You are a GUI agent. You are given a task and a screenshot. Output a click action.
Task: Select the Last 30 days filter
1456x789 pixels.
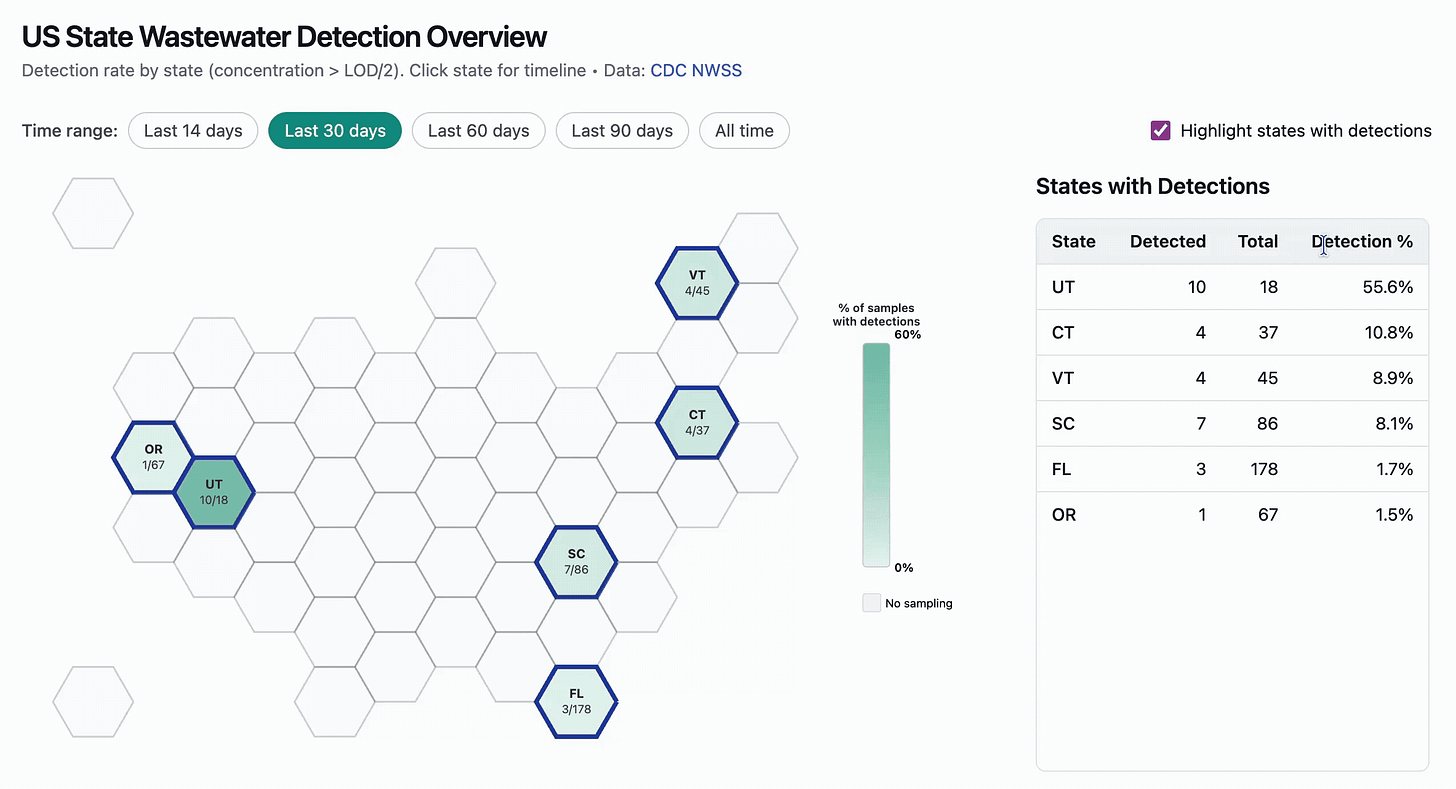pos(335,131)
